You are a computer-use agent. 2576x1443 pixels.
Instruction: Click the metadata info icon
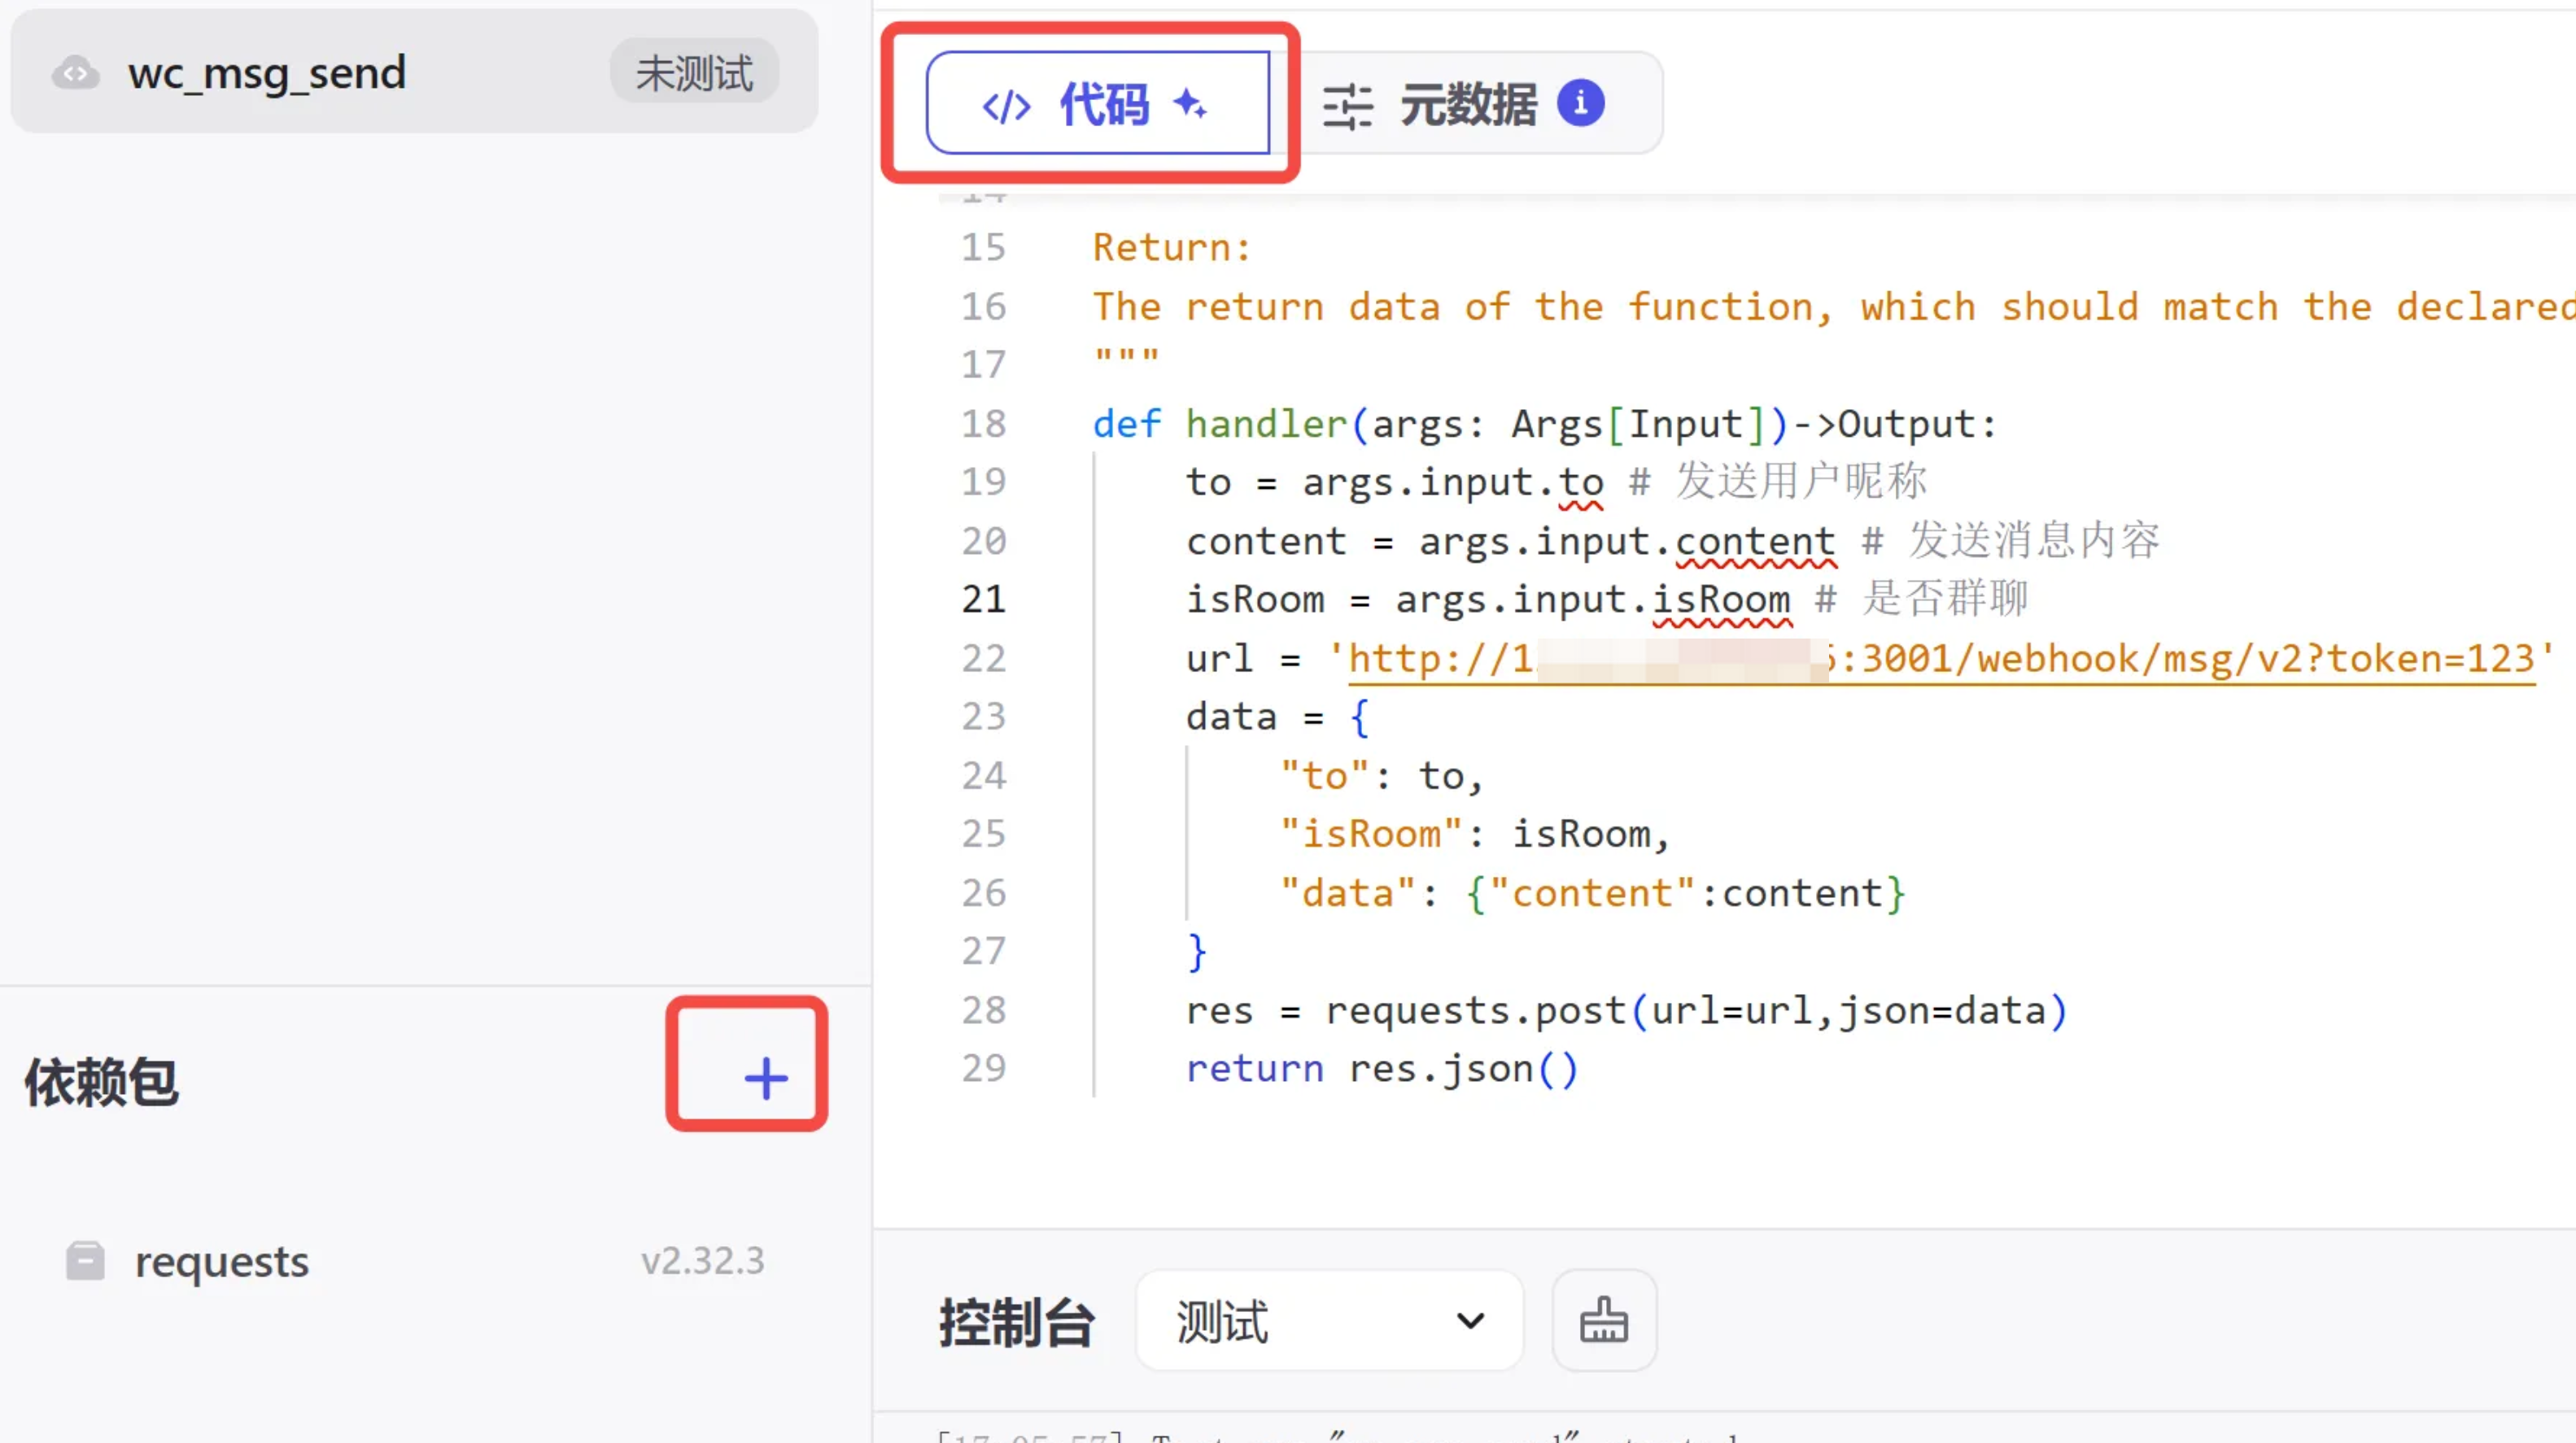point(1580,103)
